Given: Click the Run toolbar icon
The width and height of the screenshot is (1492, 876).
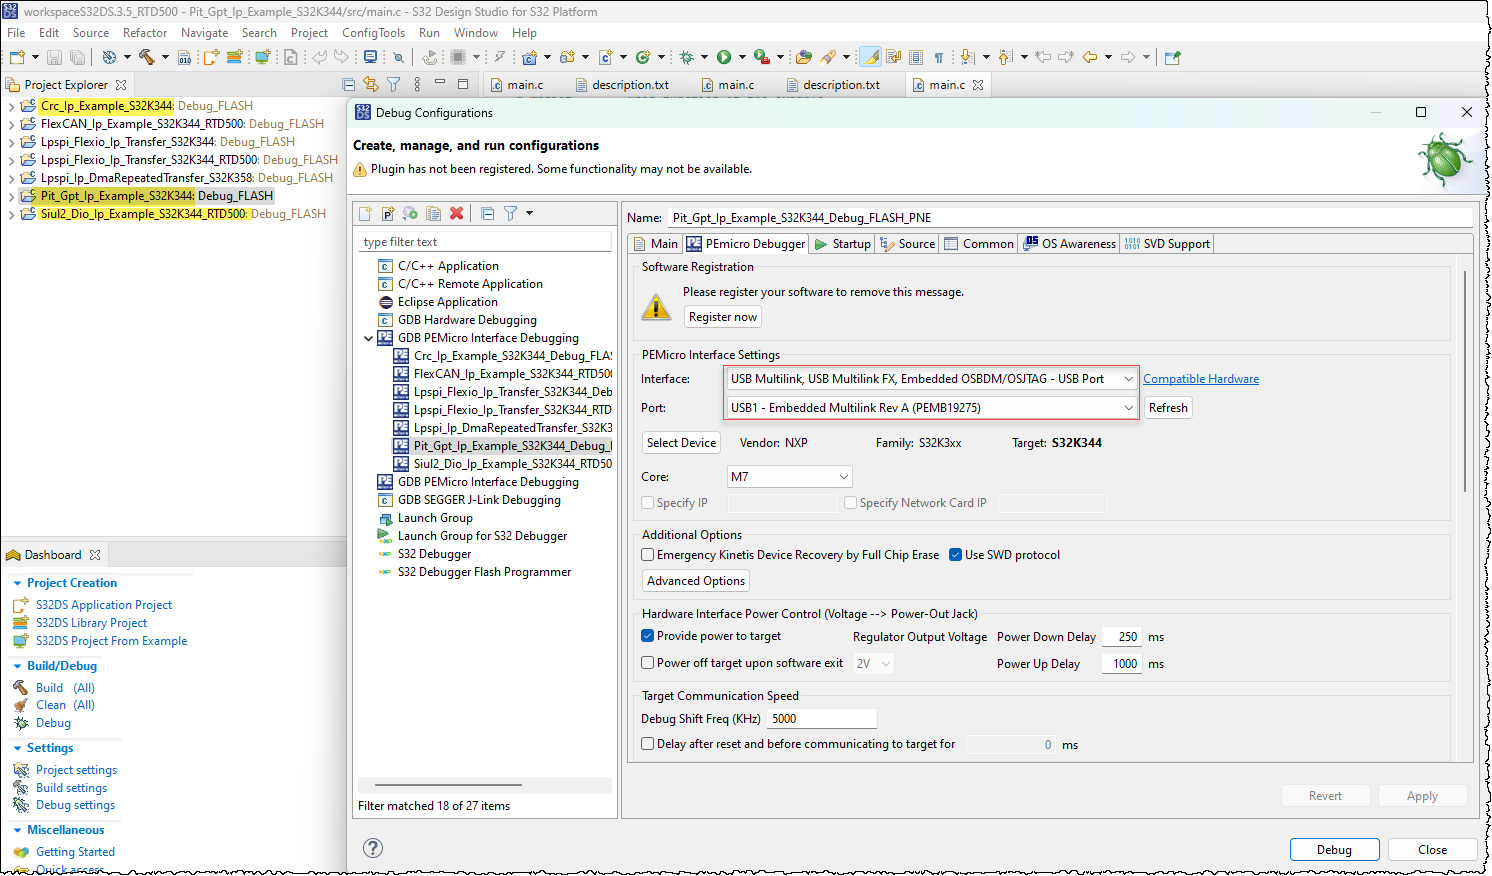Looking at the screenshot, I should [723, 57].
